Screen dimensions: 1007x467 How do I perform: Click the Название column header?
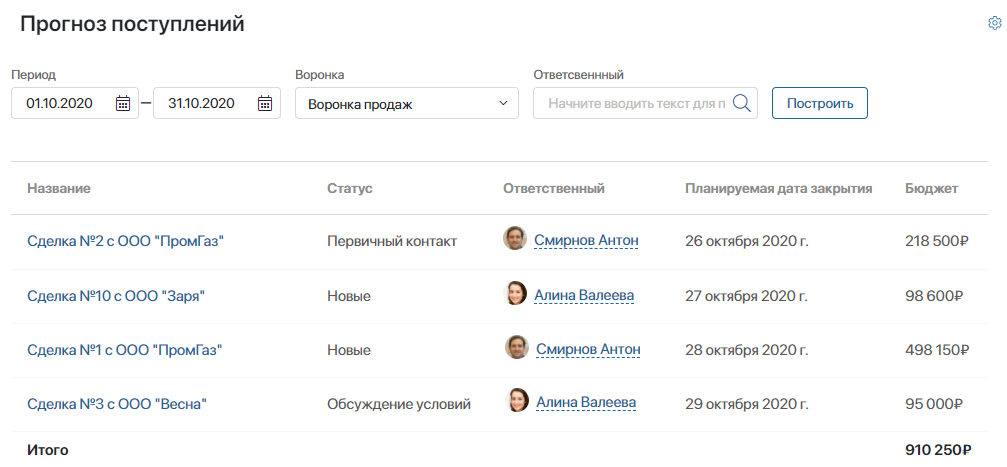pos(58,188)
